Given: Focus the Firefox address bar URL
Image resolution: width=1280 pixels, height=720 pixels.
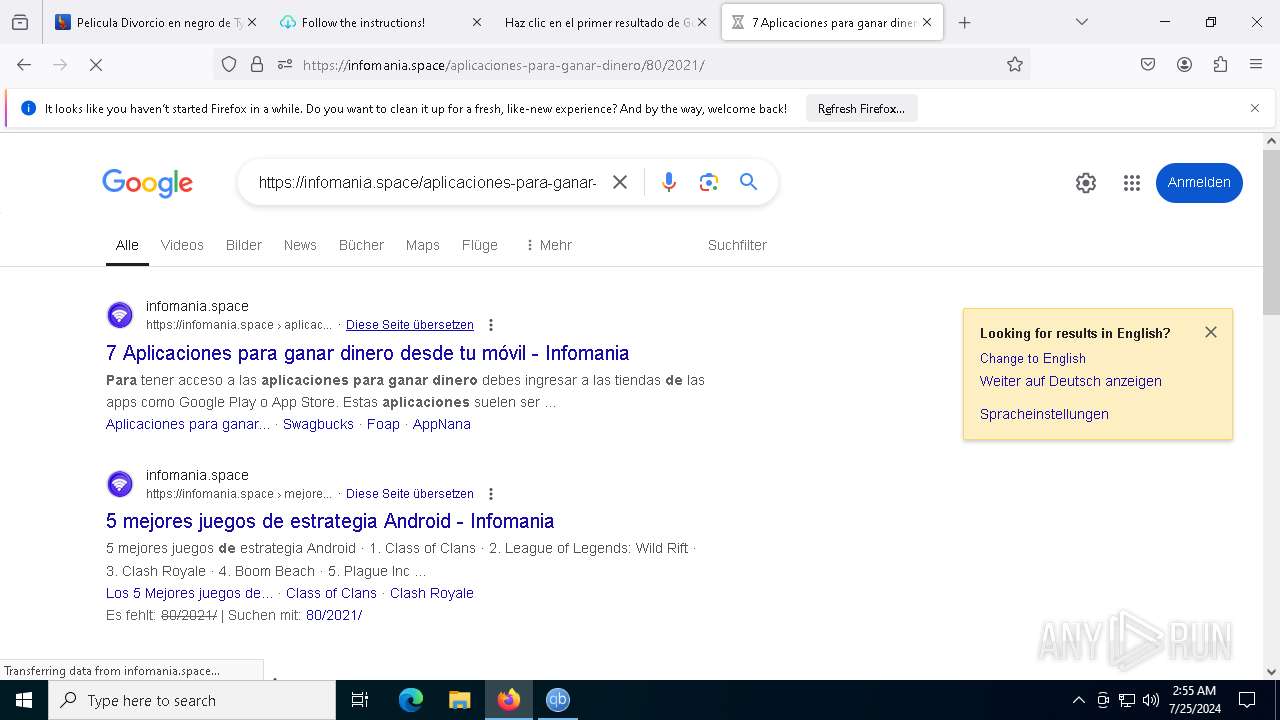Looking at the screenshot, I should tap(620, 65).
